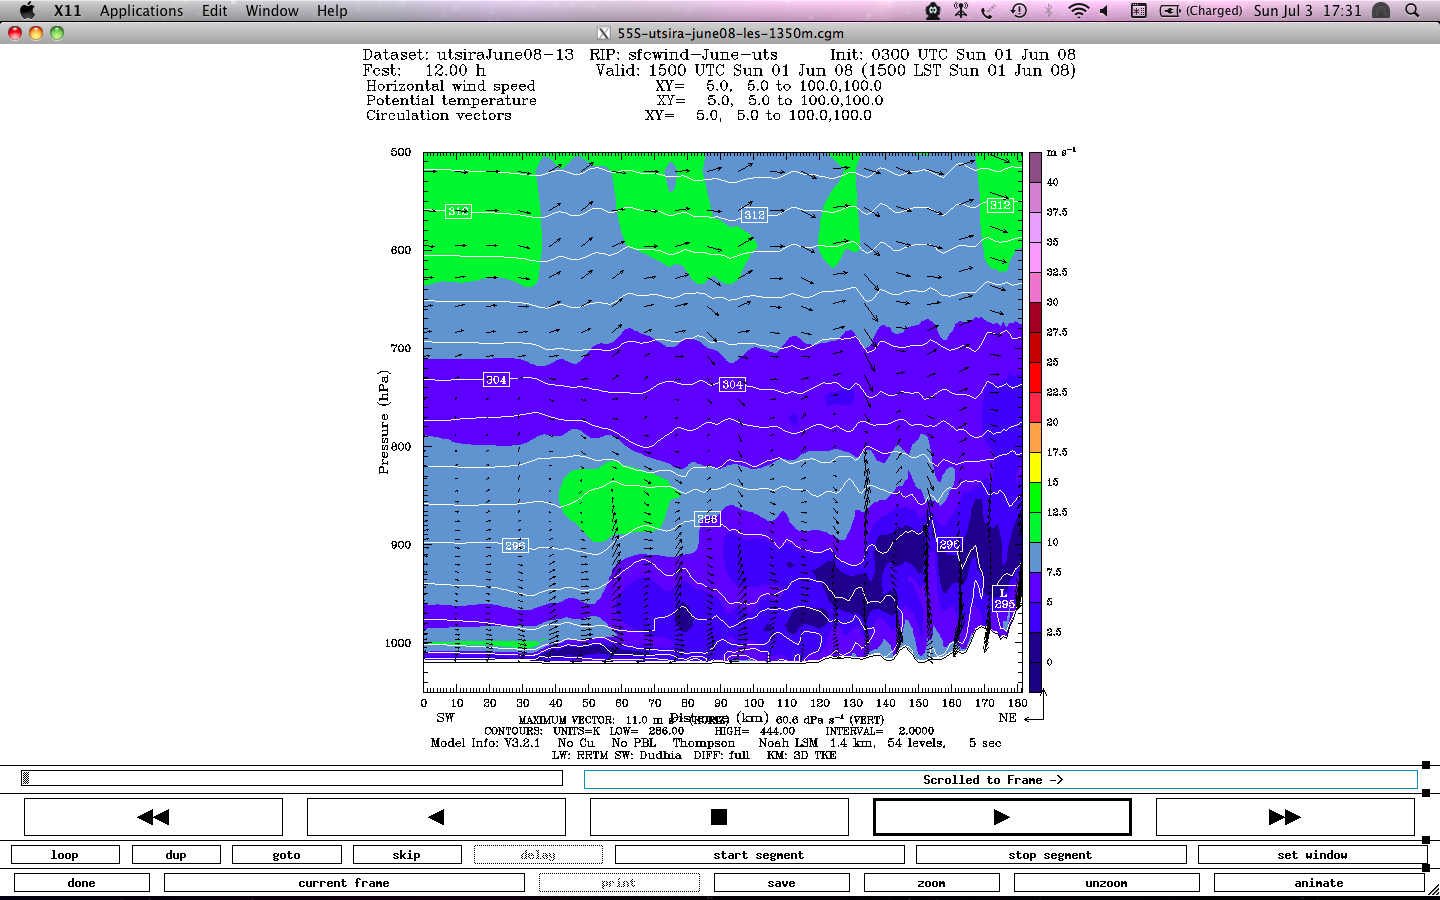Open Spotlight search magnifier icon
This screenshot has height=900, width=1440.
coord(1412,11)
